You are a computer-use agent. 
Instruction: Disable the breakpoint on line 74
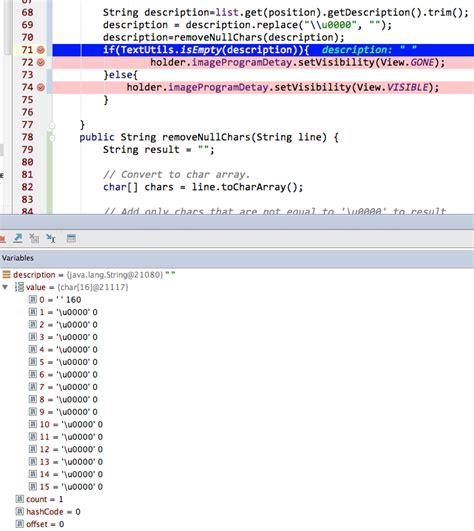click(x=41, y=87)
